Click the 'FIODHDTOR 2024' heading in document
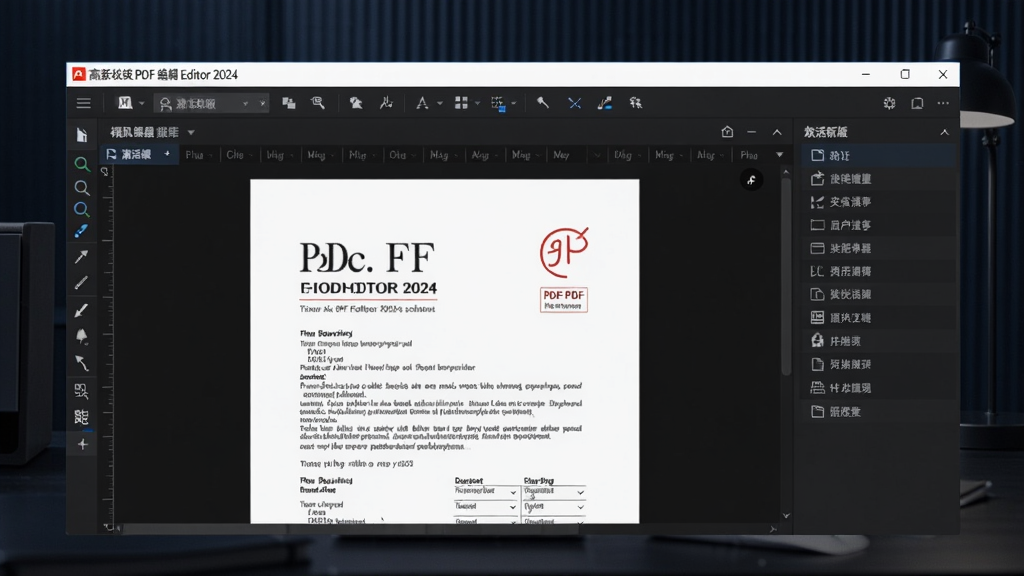1024x576 pixels. coord(368,288)
